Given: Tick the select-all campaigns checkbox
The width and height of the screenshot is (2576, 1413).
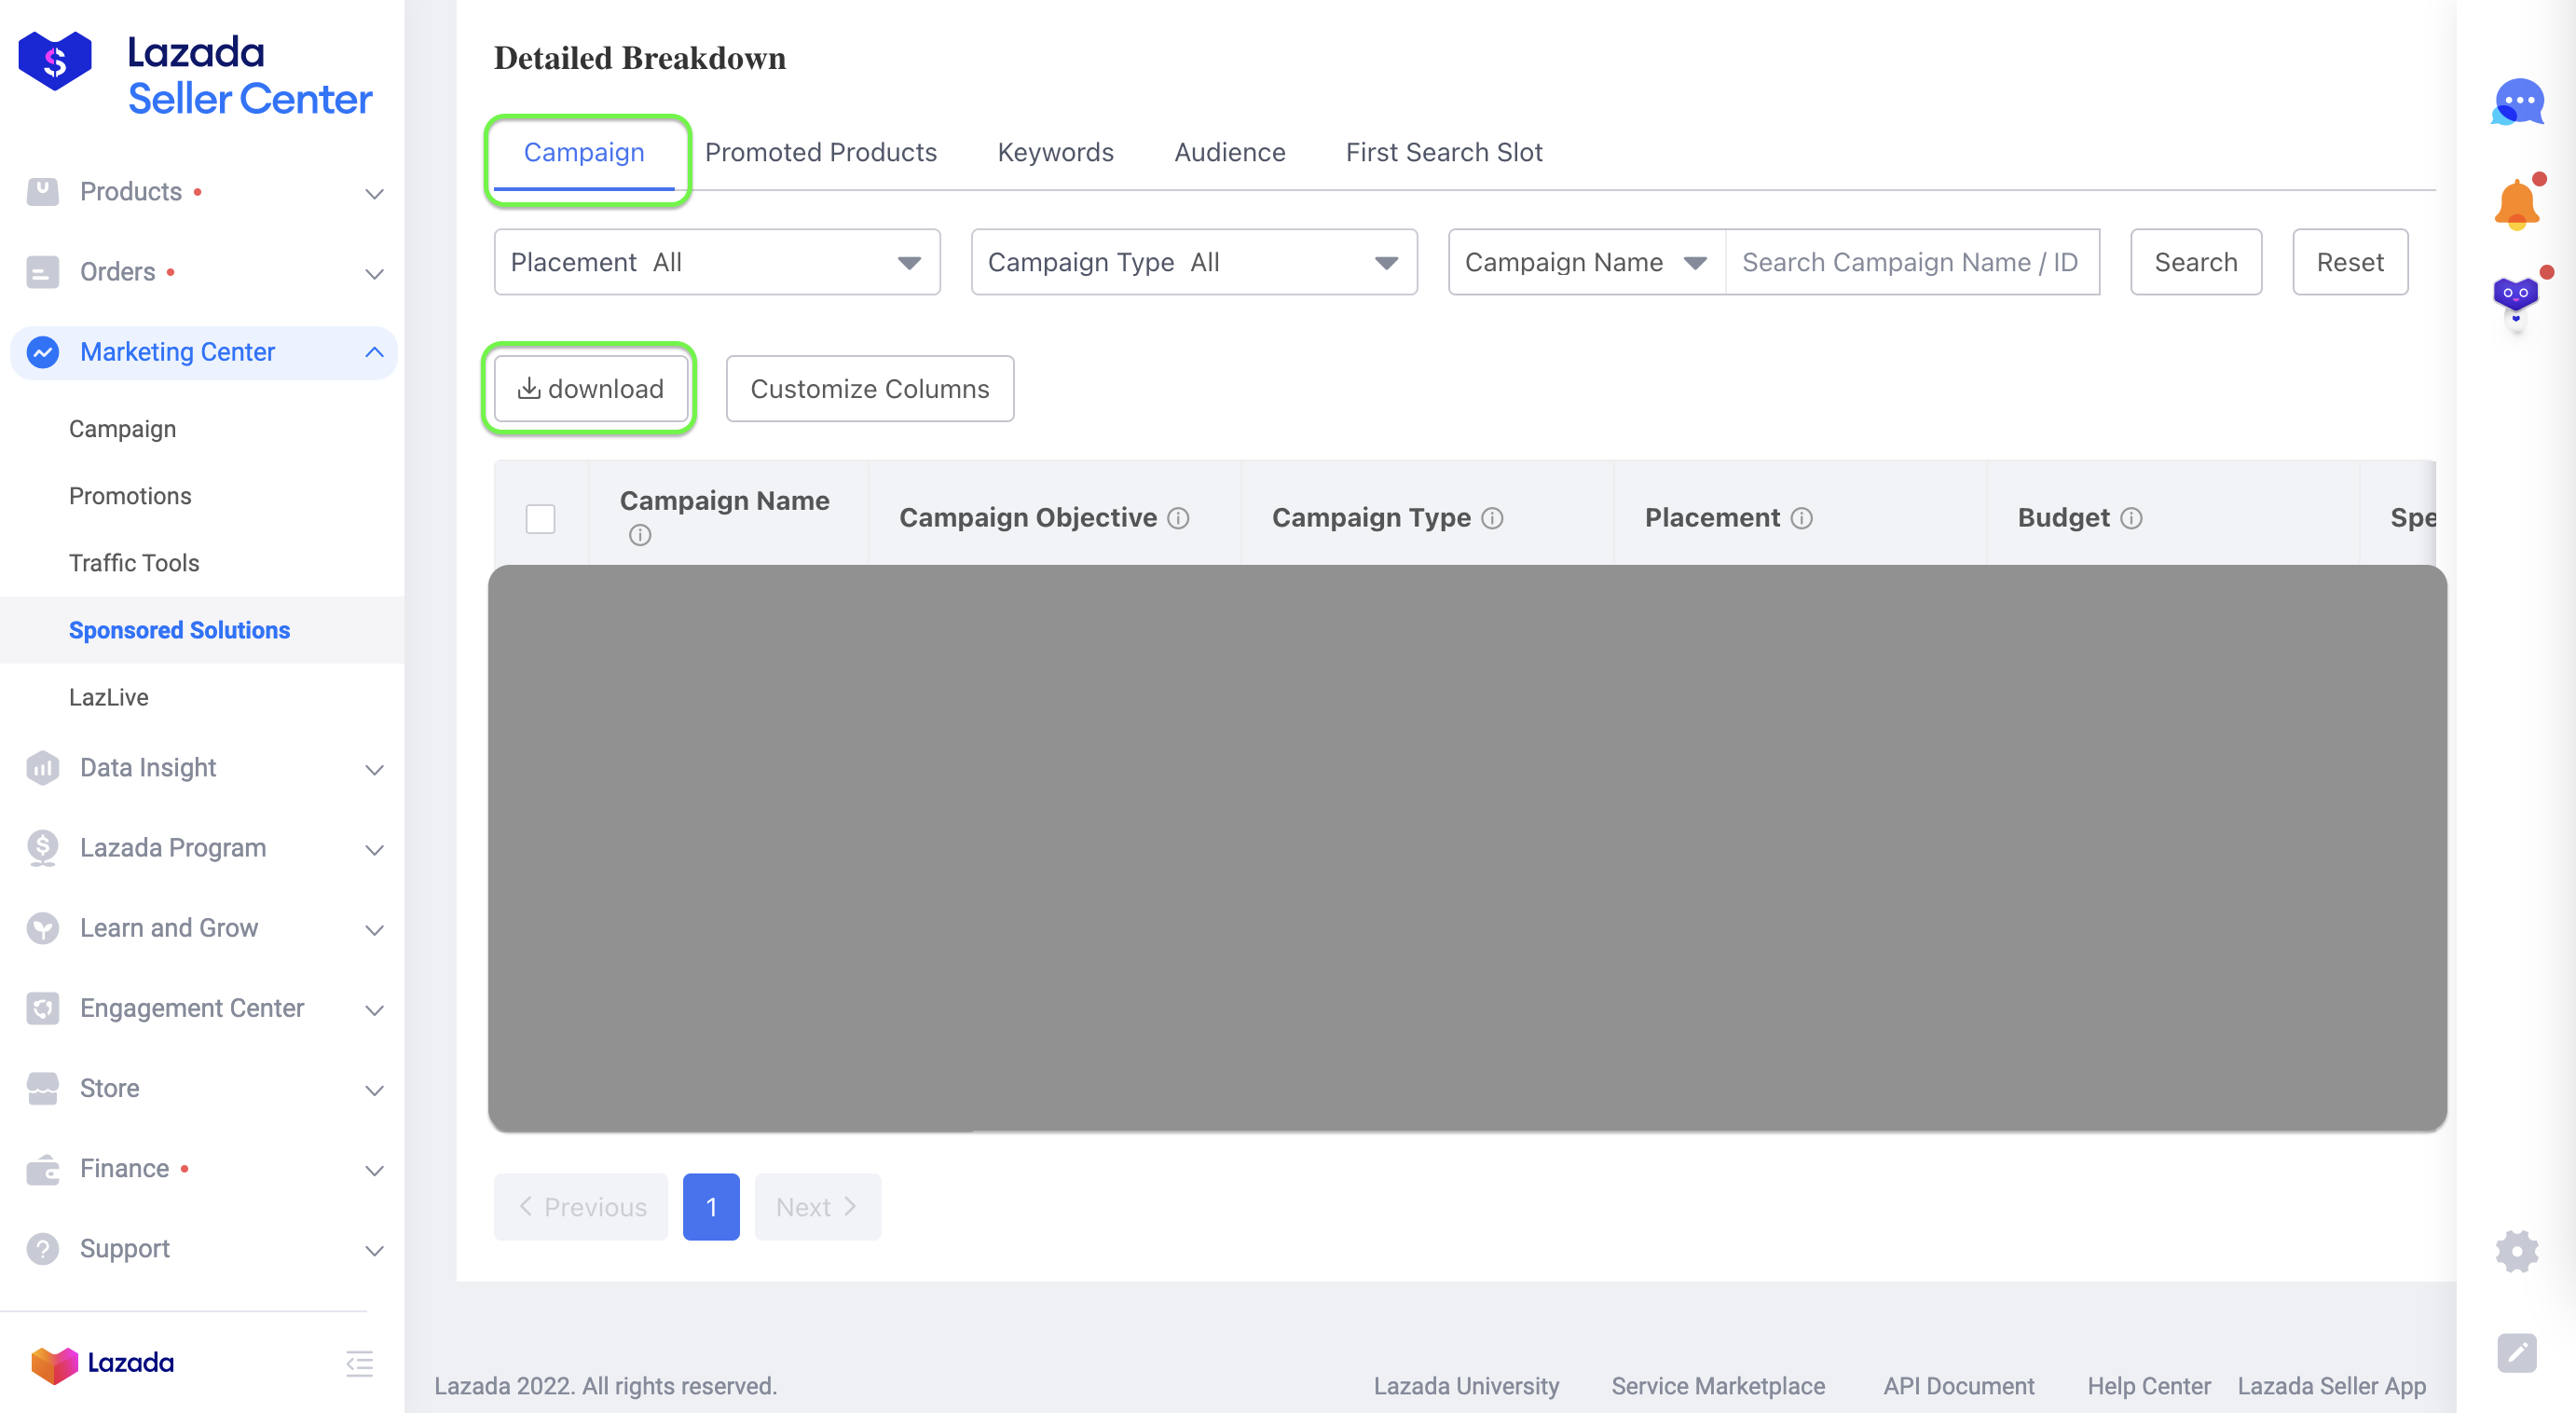Looking at the screenshot, I should point(540,519).
